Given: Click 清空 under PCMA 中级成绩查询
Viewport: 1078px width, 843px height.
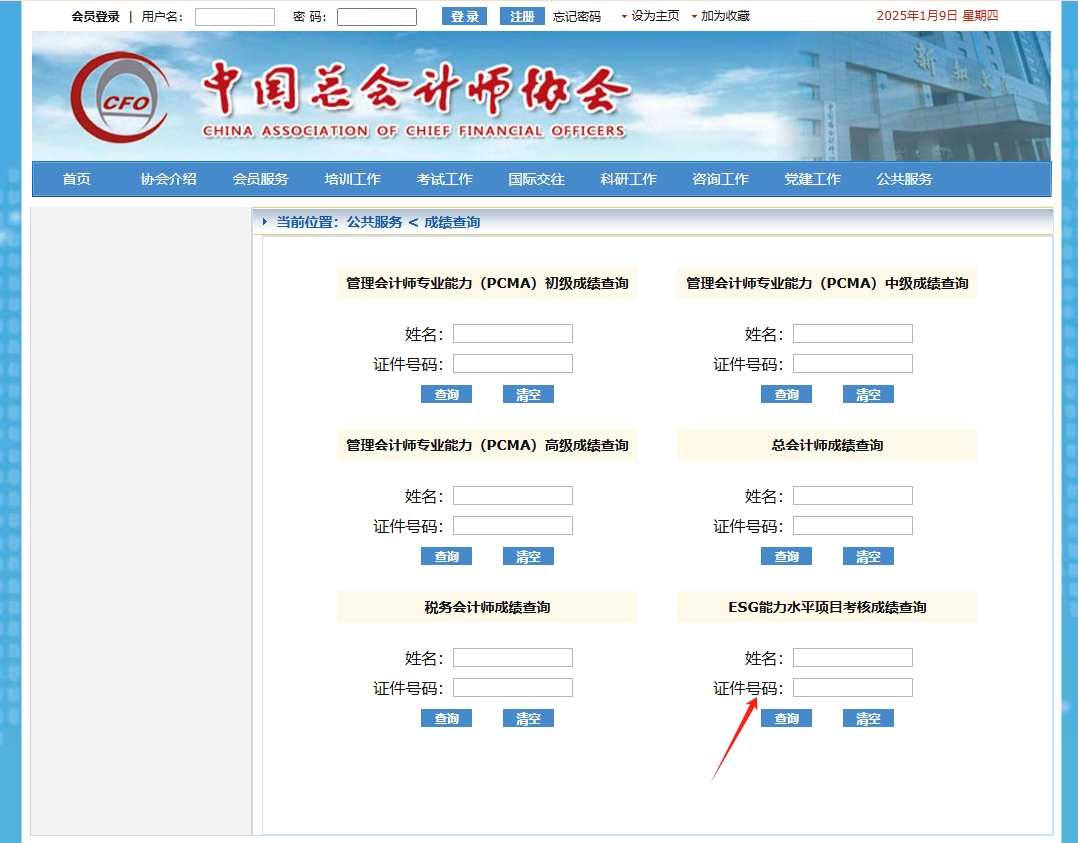Looking at the screenshot, I should click(x=868, y=394).
